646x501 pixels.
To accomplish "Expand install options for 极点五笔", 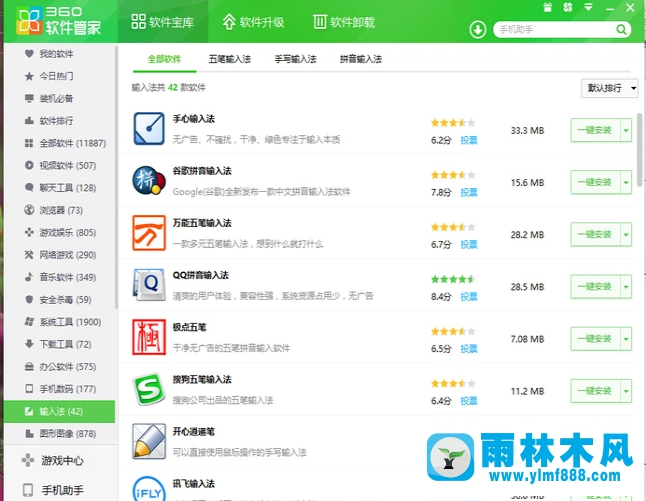I will 626,339.
